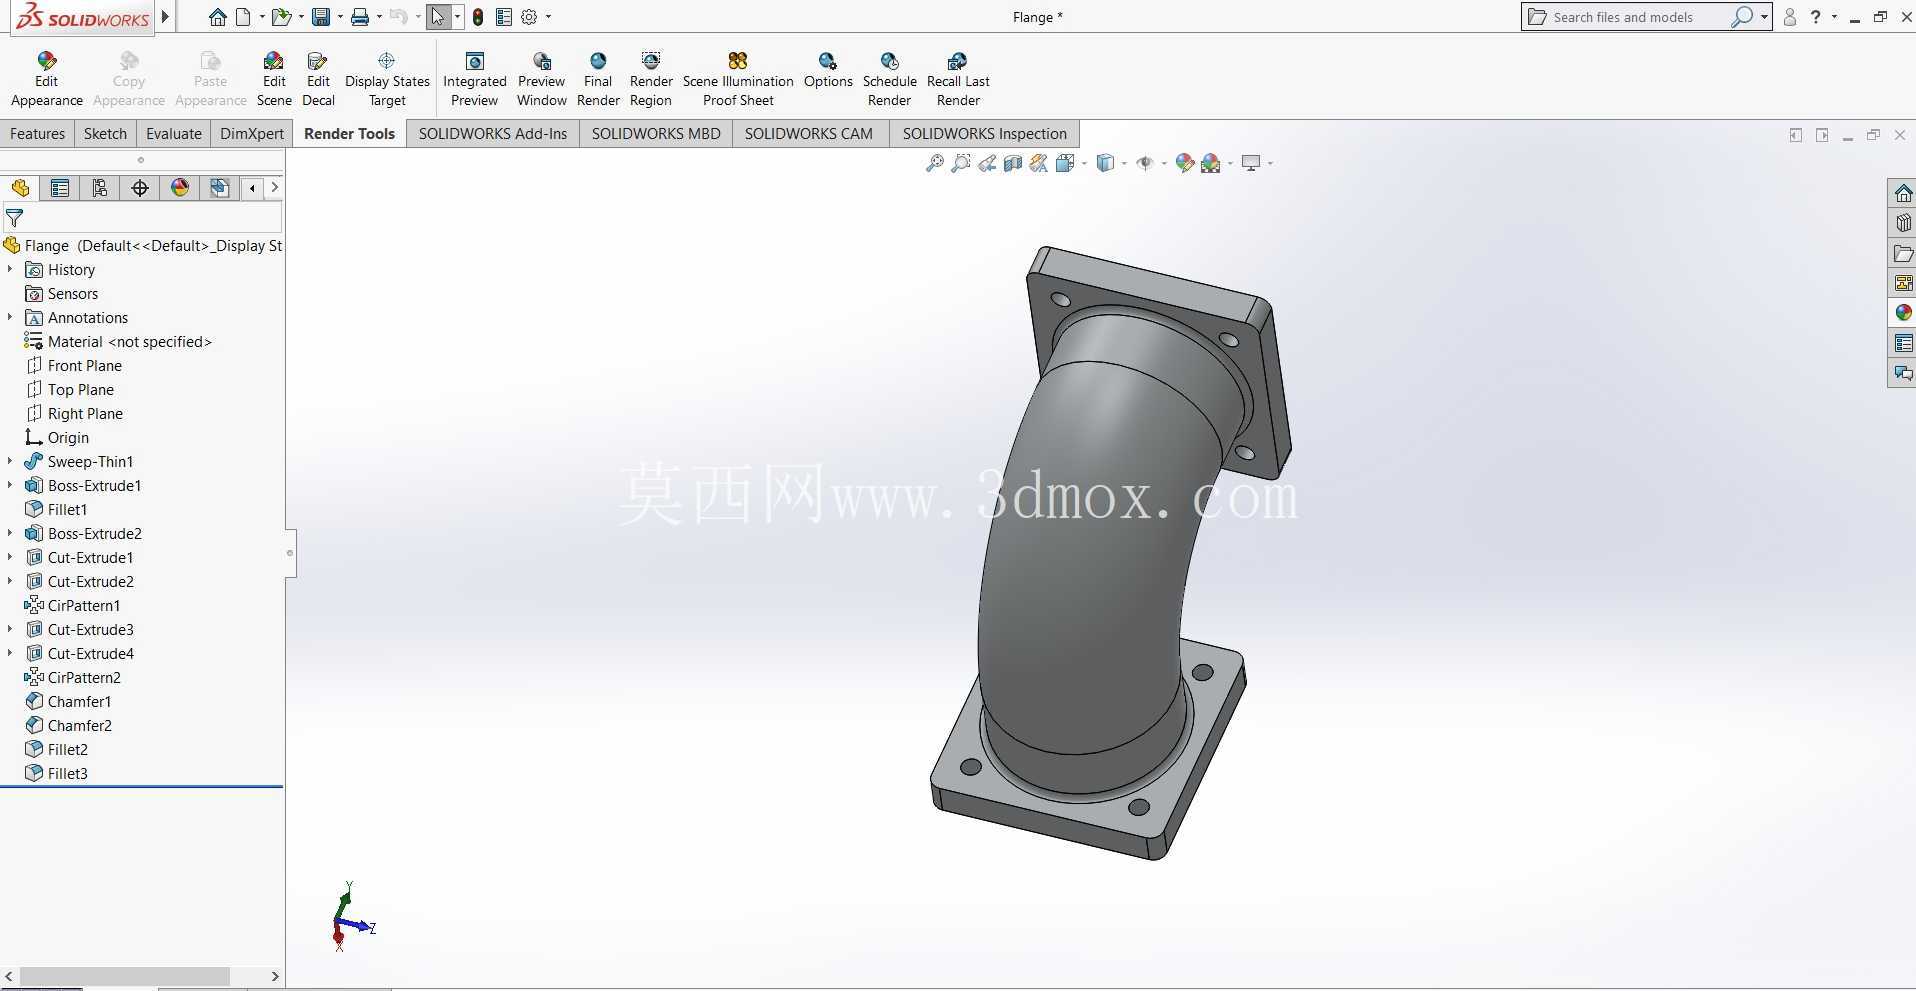Click Display Style cube icon
1916x991 pixels.
1104,163
